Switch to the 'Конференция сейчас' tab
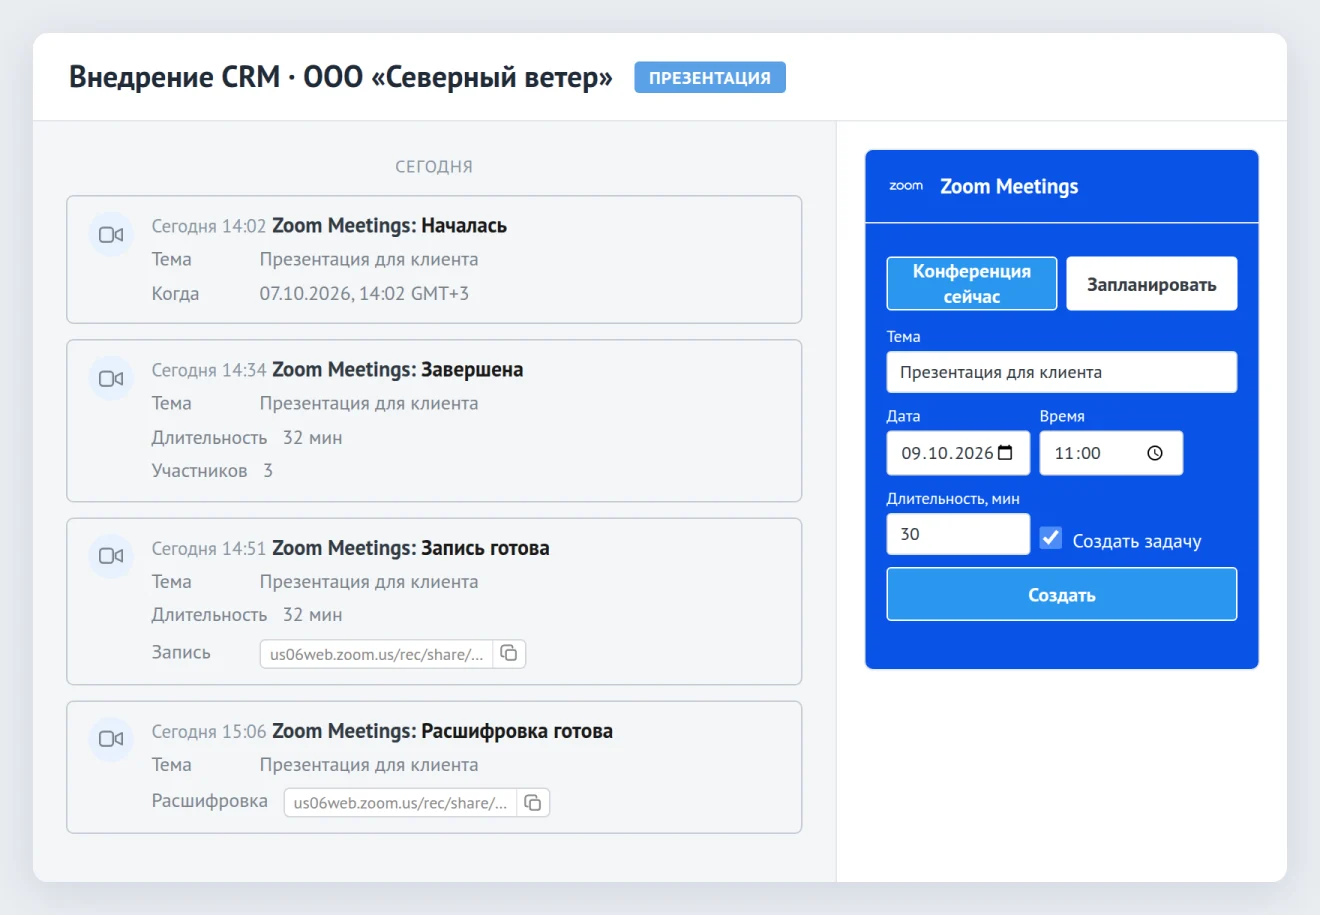 click(972, 284)
